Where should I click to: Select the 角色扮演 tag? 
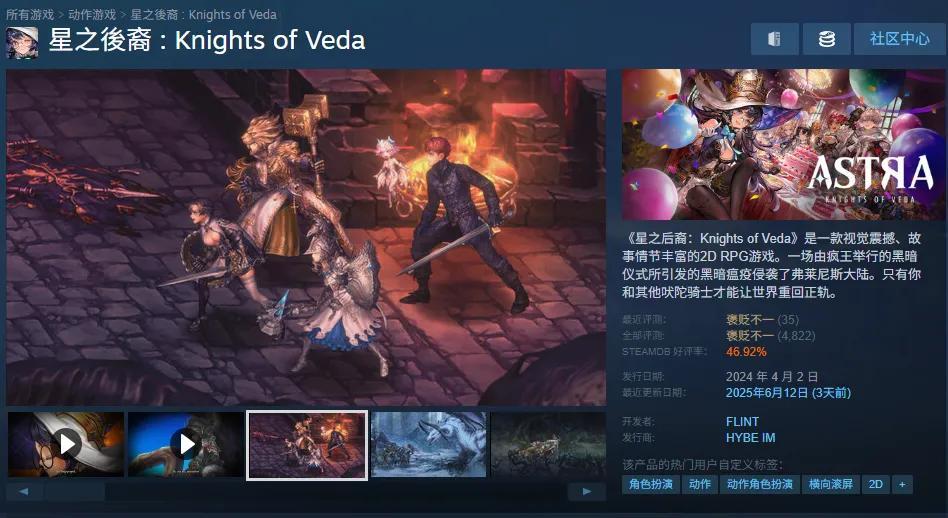point(651,484)
